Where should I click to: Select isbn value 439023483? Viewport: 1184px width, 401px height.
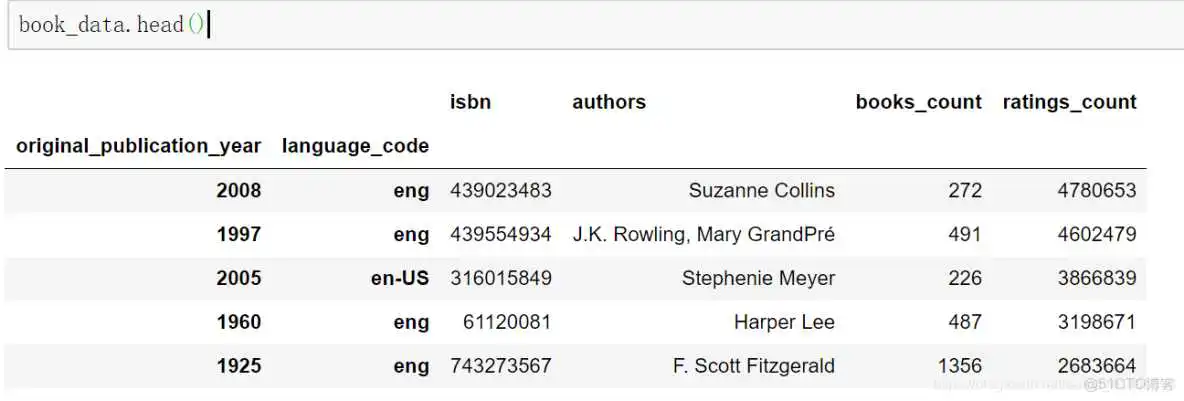[x=500, y=191]
